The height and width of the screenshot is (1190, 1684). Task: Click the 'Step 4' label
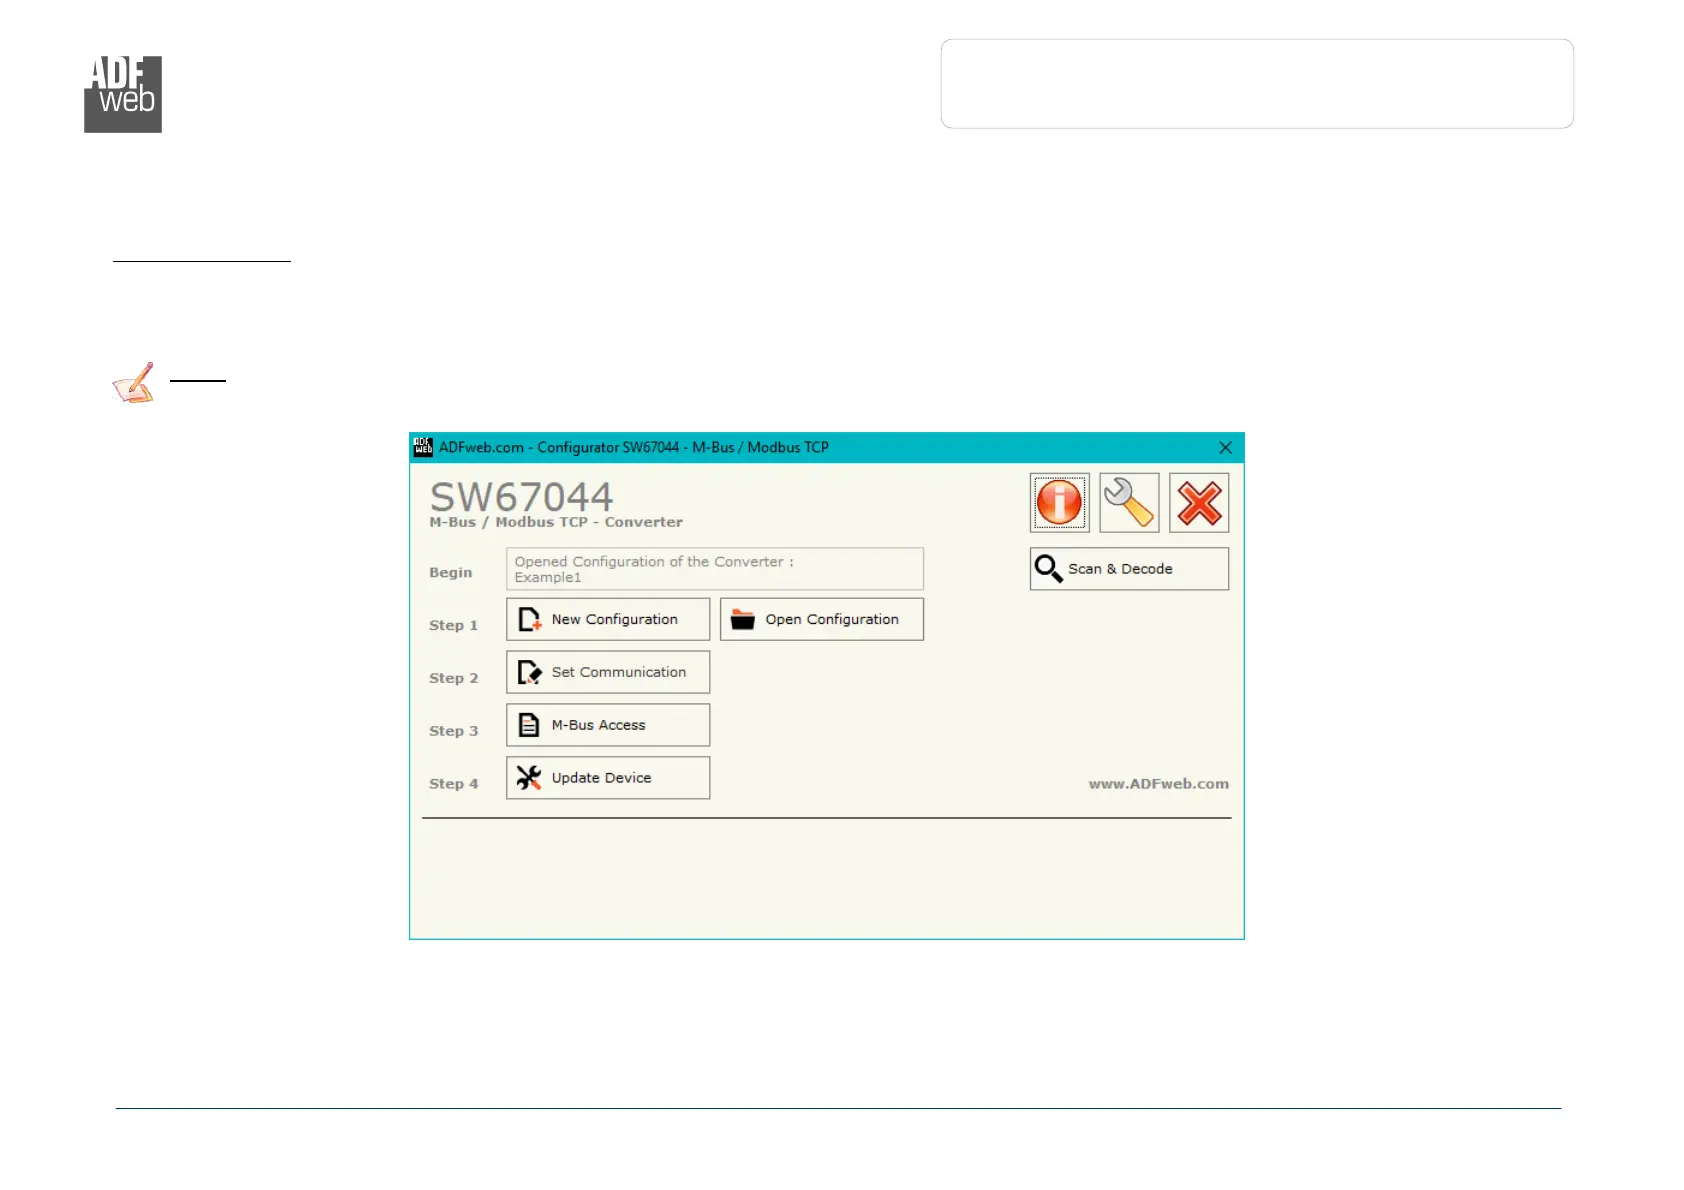(454, 784)
